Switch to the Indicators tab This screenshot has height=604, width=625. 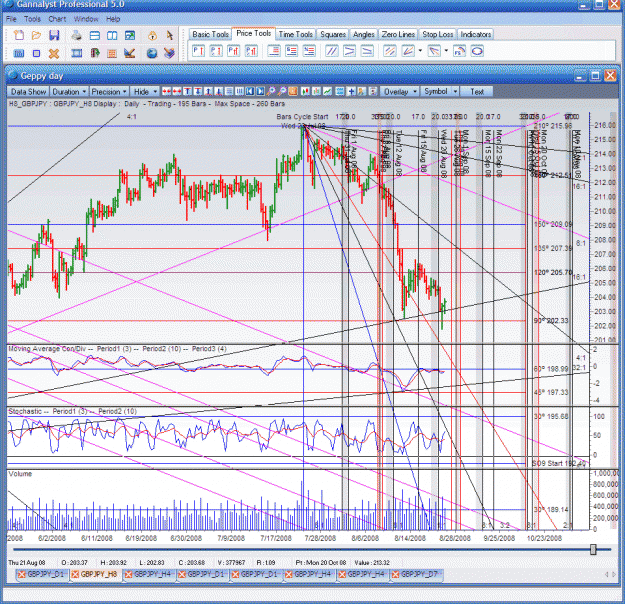[476, 34]
